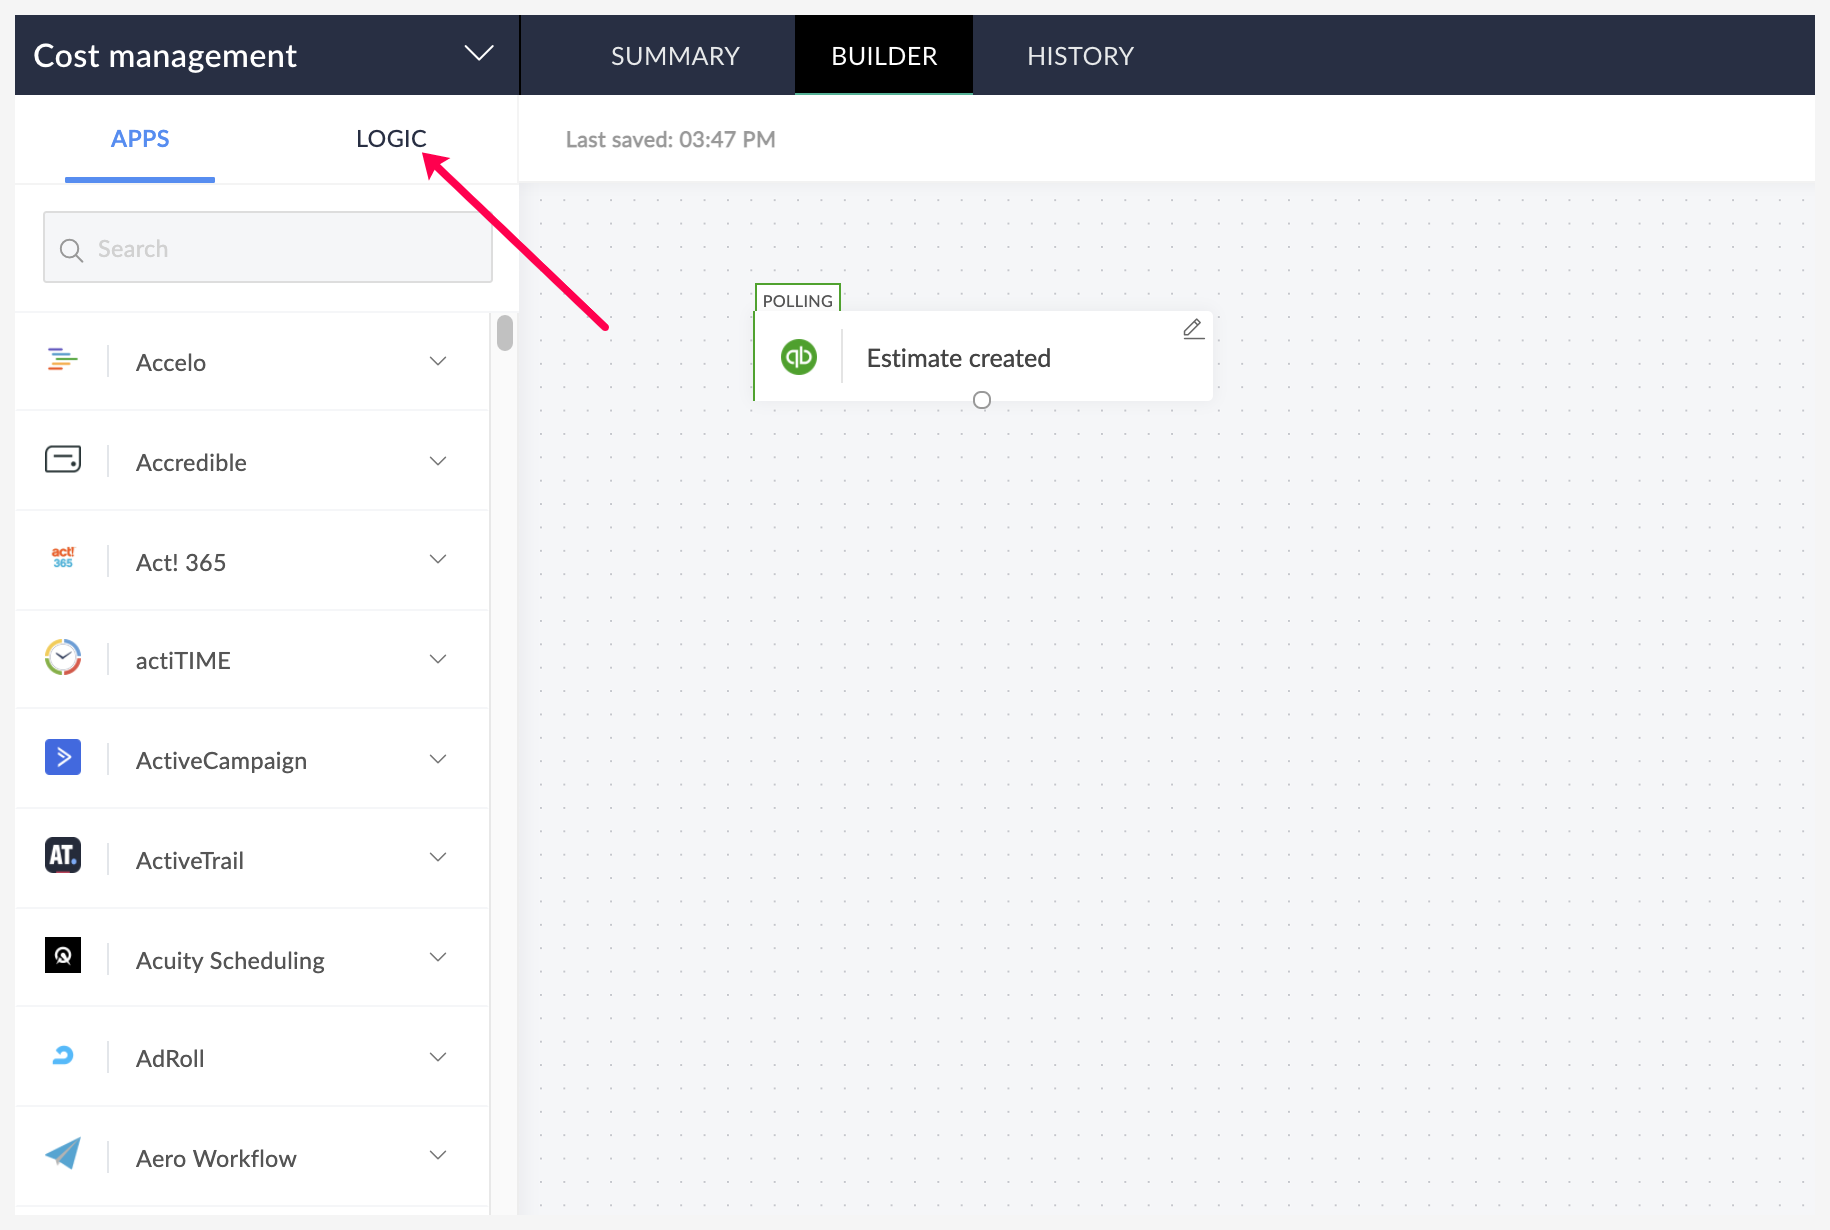Open the Cost management flow dropdown
The width and height of the screenshot is (1830, 1230).
pos(479,54)
